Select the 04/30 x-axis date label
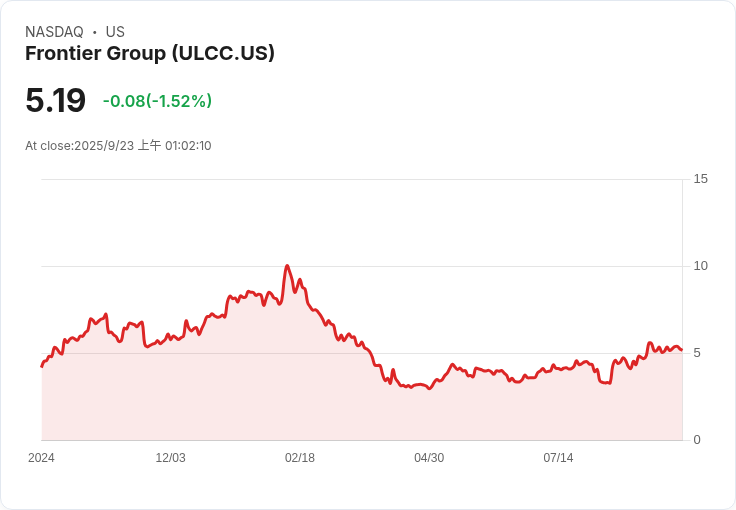The image size is (736, 510). pos(429,458)
